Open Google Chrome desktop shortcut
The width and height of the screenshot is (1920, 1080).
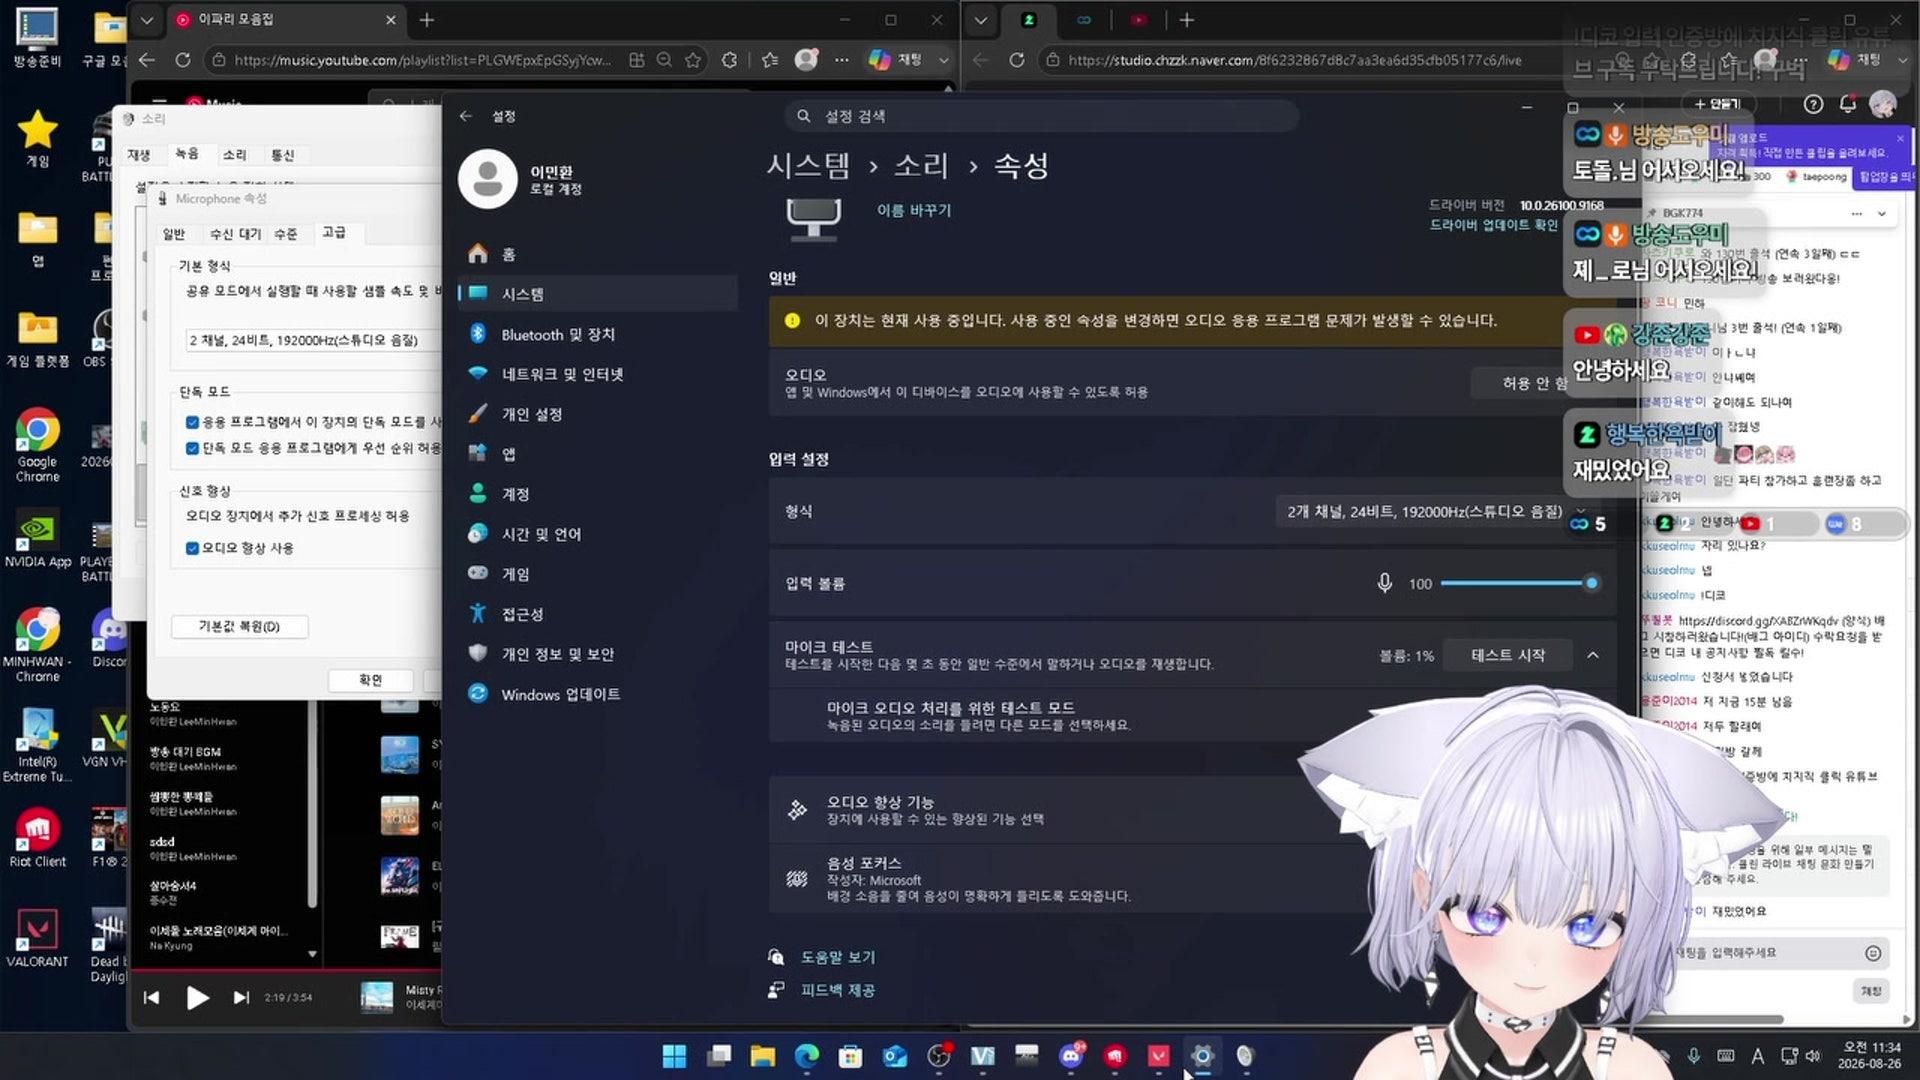click(x=37, y=446)
